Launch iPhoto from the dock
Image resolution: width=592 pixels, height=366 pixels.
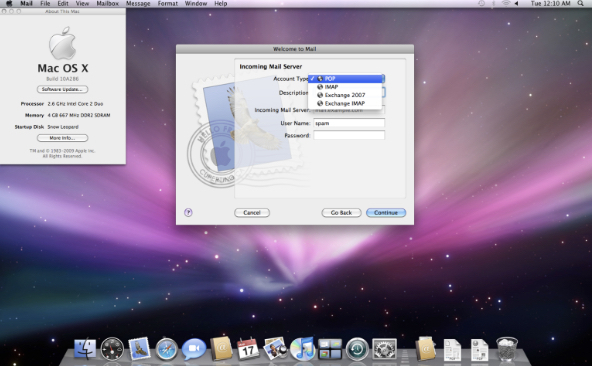(x=275, y=348)
